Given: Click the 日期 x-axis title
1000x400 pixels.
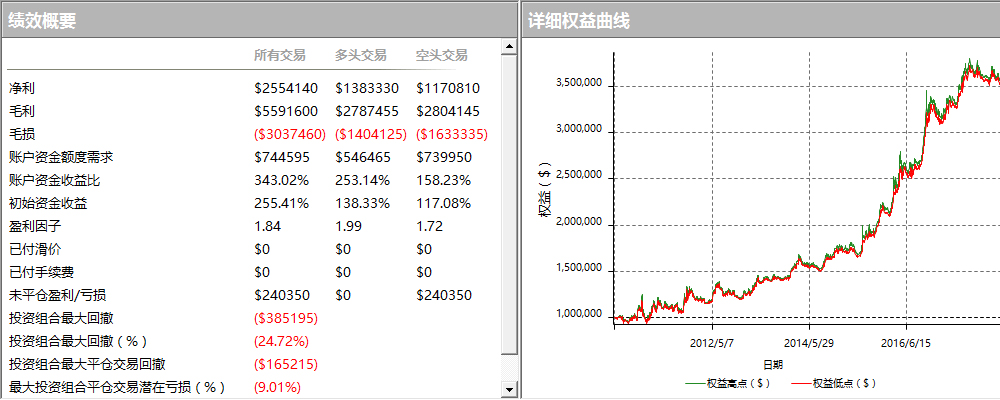Looking at the screenshot, I should [x=773, y=364].
